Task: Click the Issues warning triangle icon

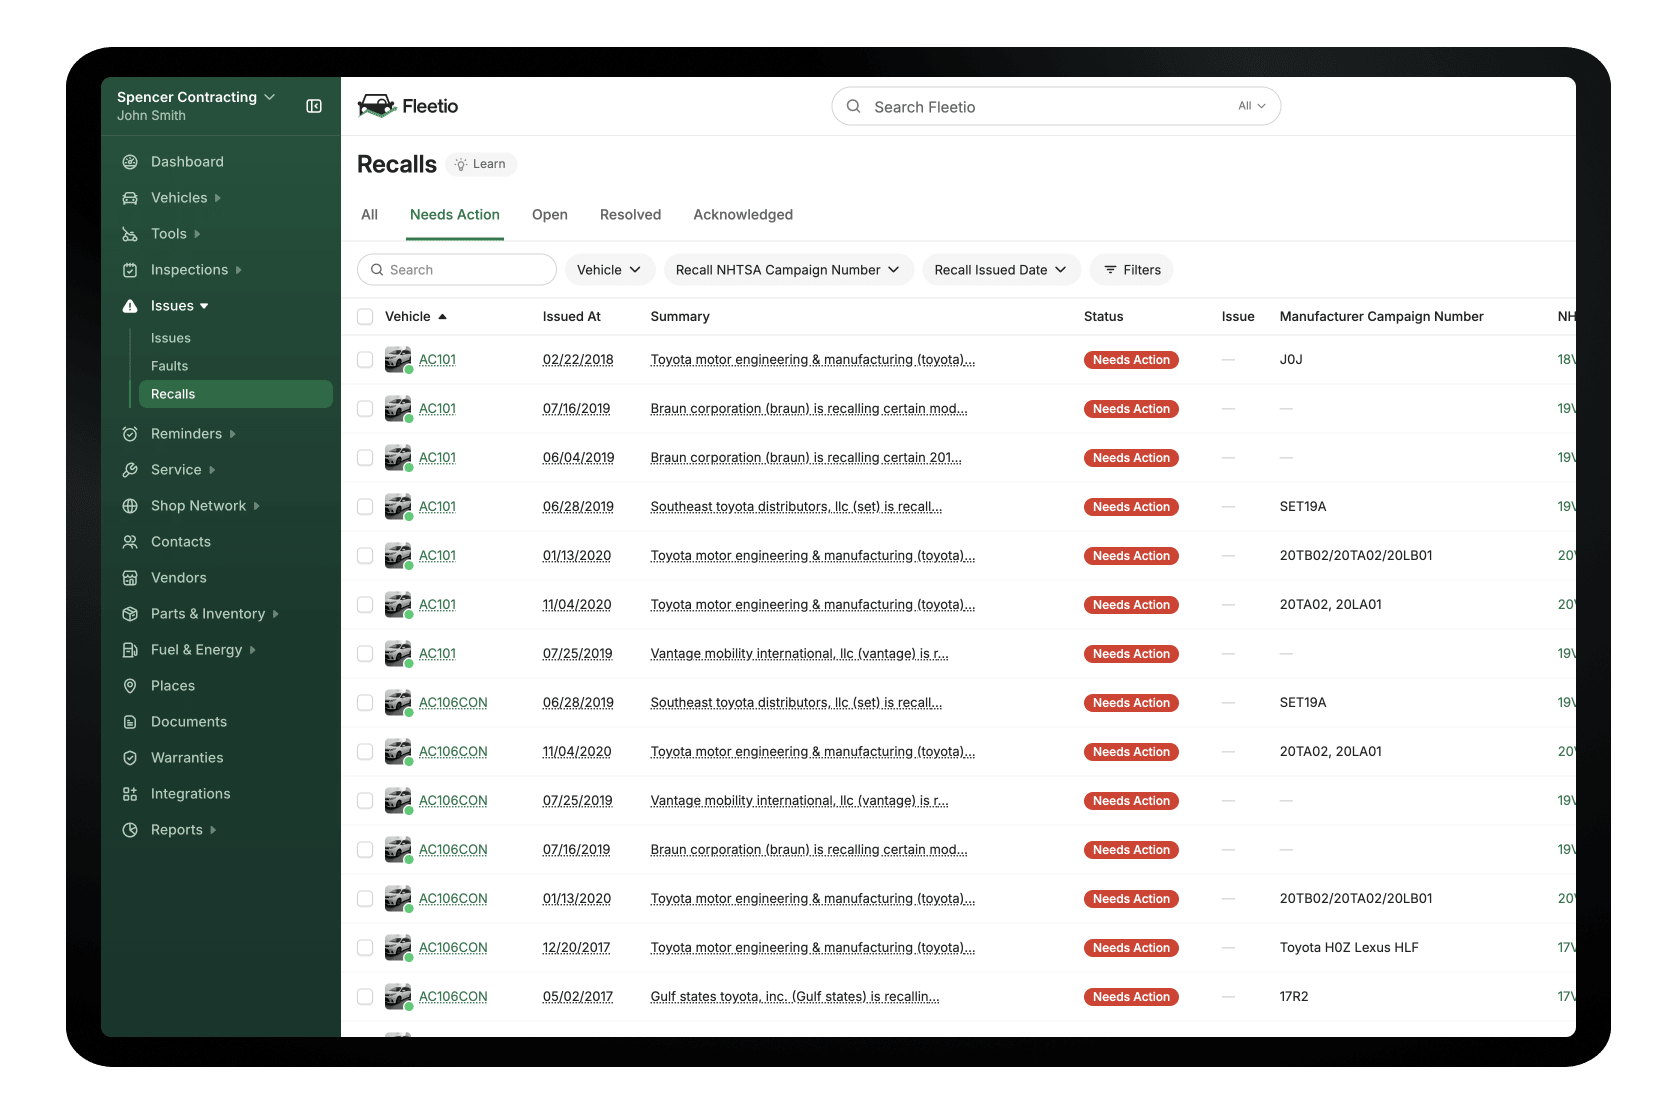Action: tap(130, 306)
